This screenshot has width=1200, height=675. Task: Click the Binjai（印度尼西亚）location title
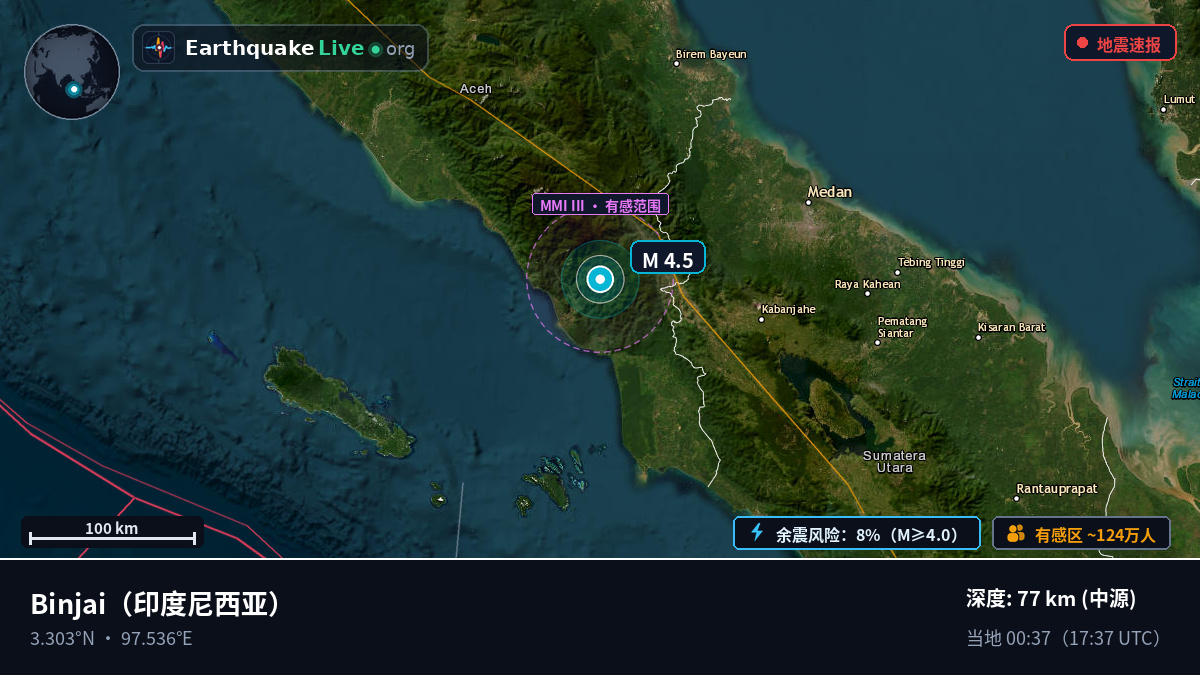pyautogui.click(x=156, y=604)
